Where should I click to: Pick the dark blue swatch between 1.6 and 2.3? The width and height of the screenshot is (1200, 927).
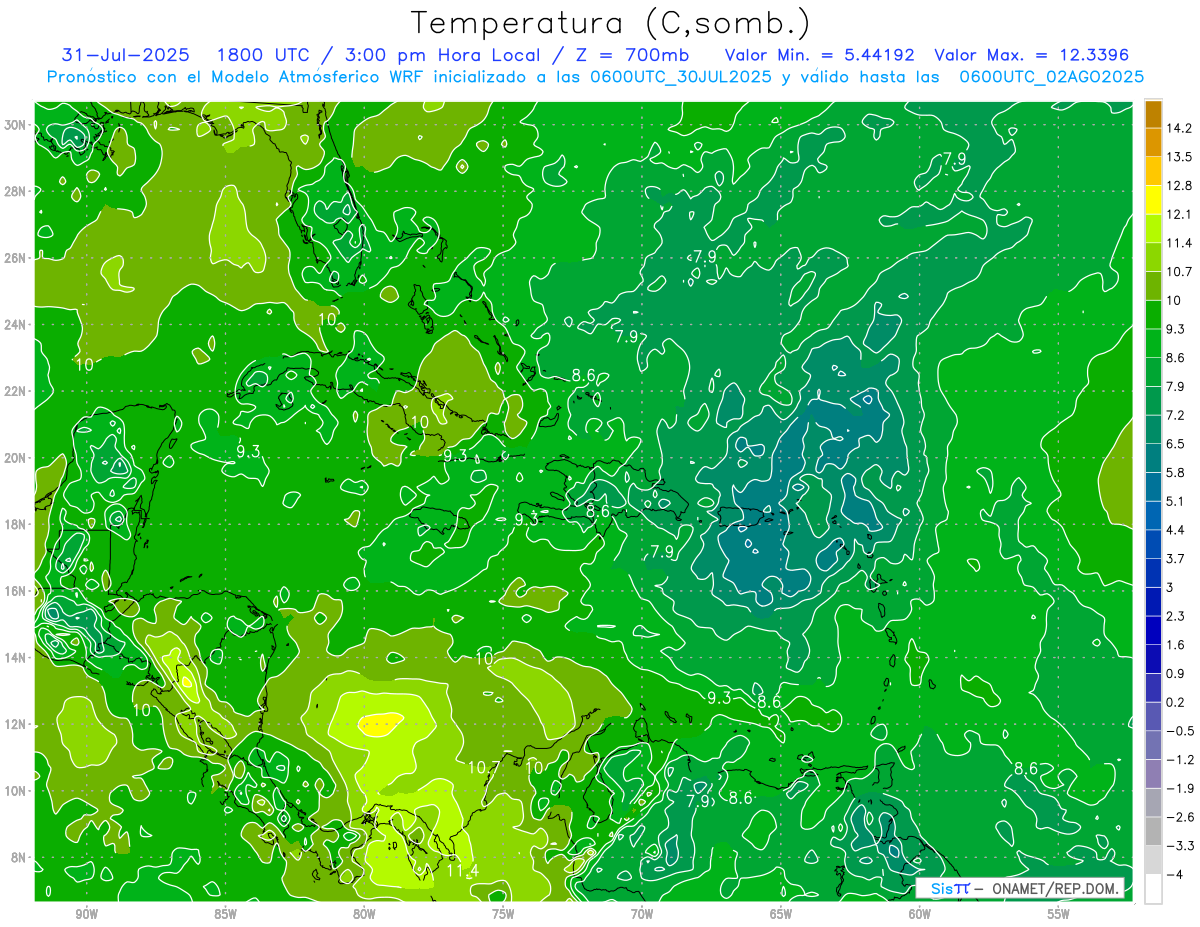[x=1153, y=630]
